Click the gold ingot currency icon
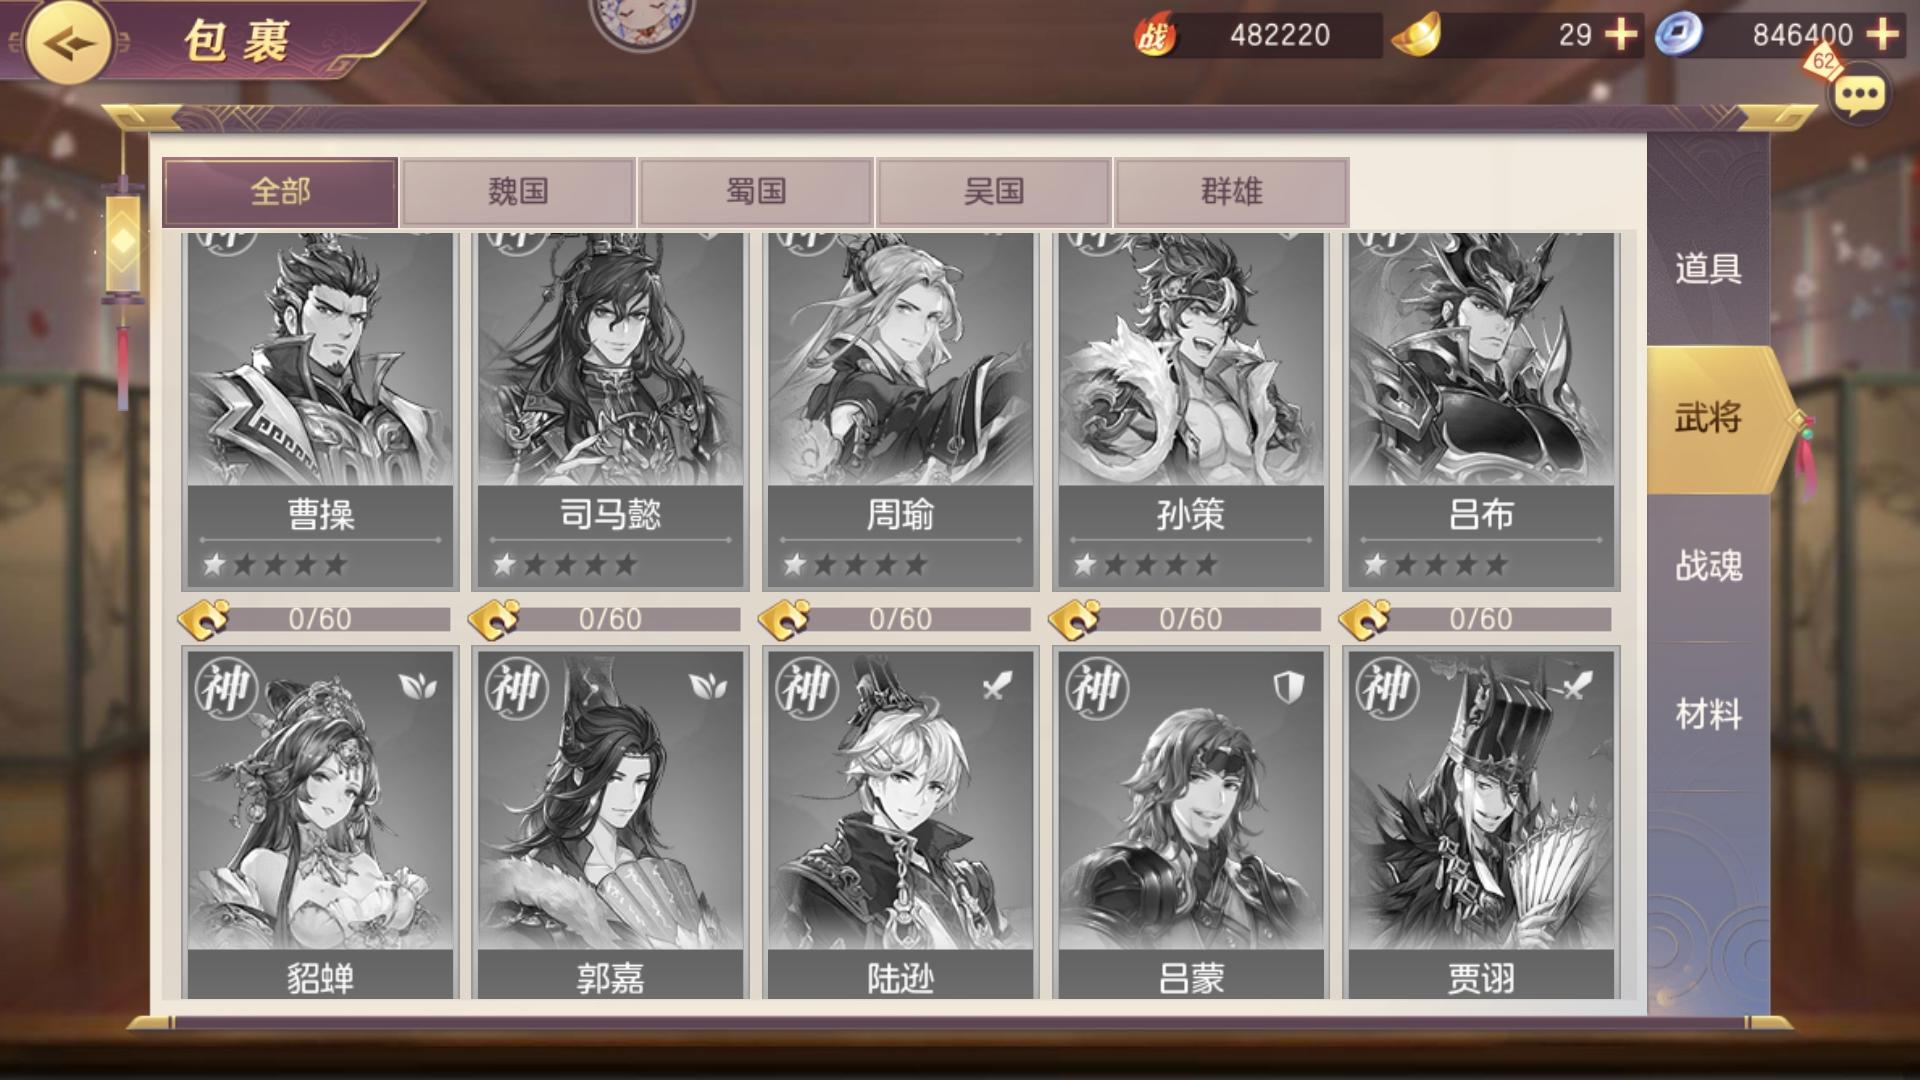1920x1080 pixels. 1416,34
